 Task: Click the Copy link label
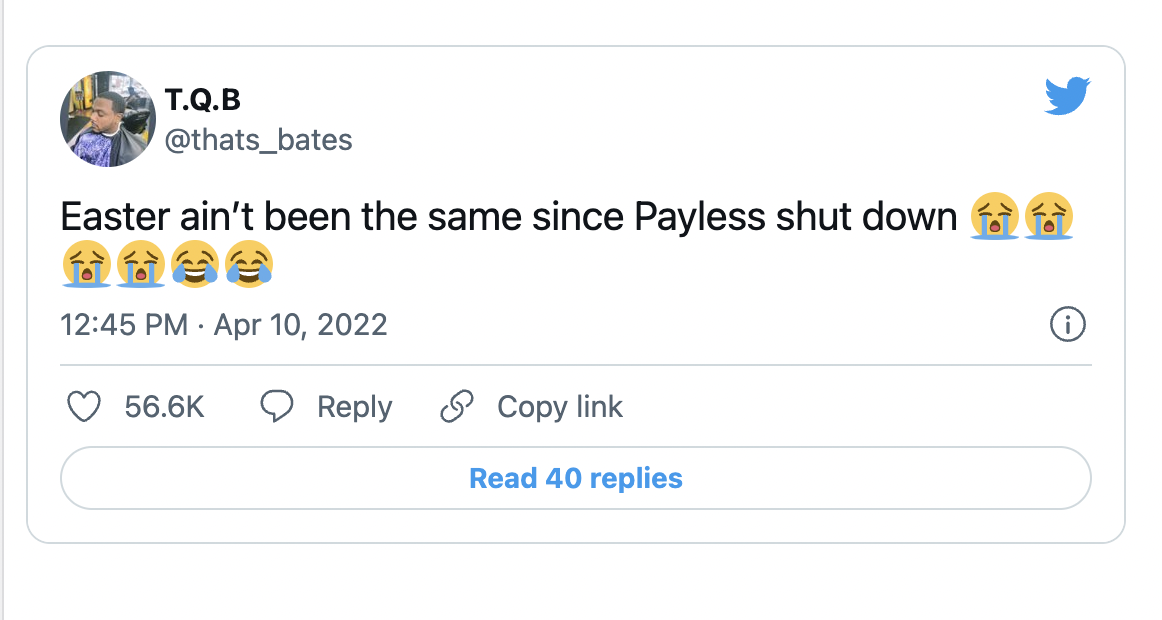[559, 407]
